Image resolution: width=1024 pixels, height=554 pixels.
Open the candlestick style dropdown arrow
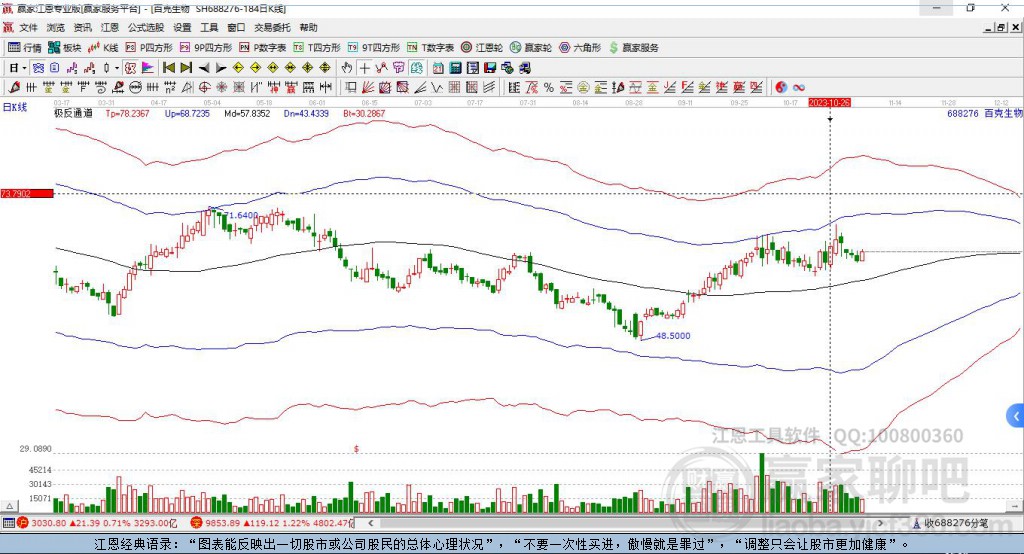click(117, 68)
